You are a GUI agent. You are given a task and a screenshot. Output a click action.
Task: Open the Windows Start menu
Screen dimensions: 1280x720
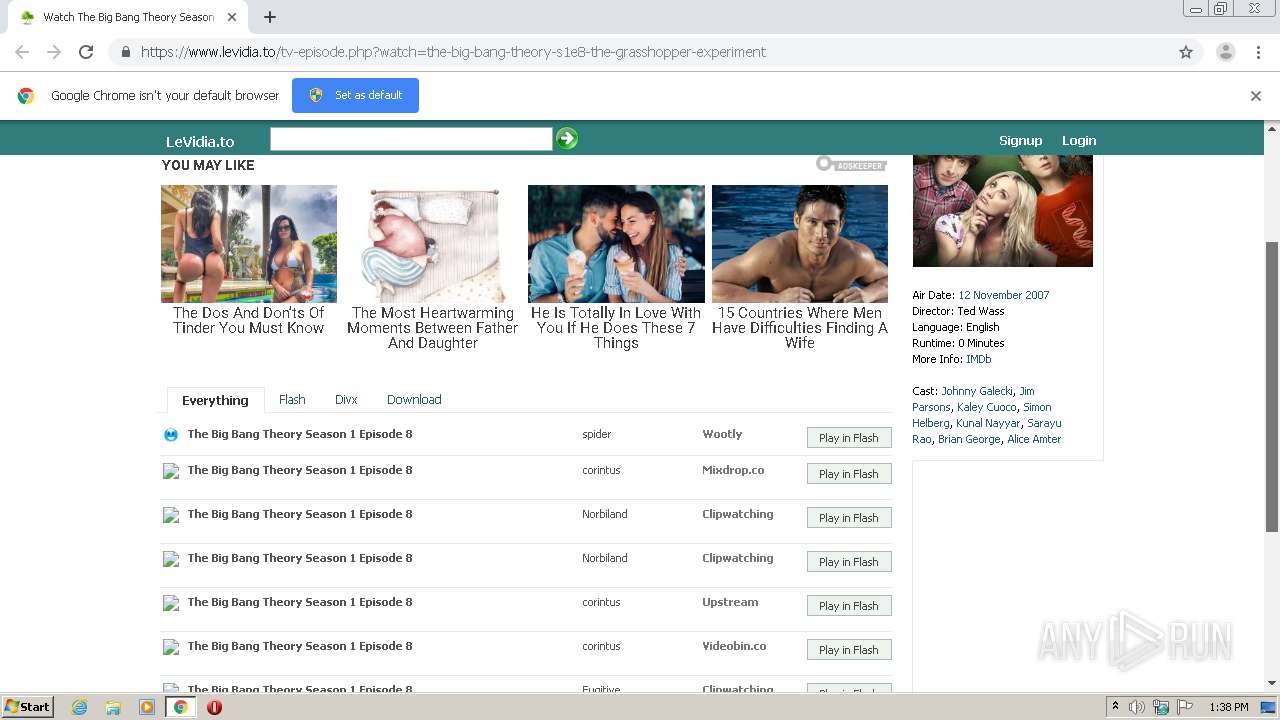tap(27, 706)
